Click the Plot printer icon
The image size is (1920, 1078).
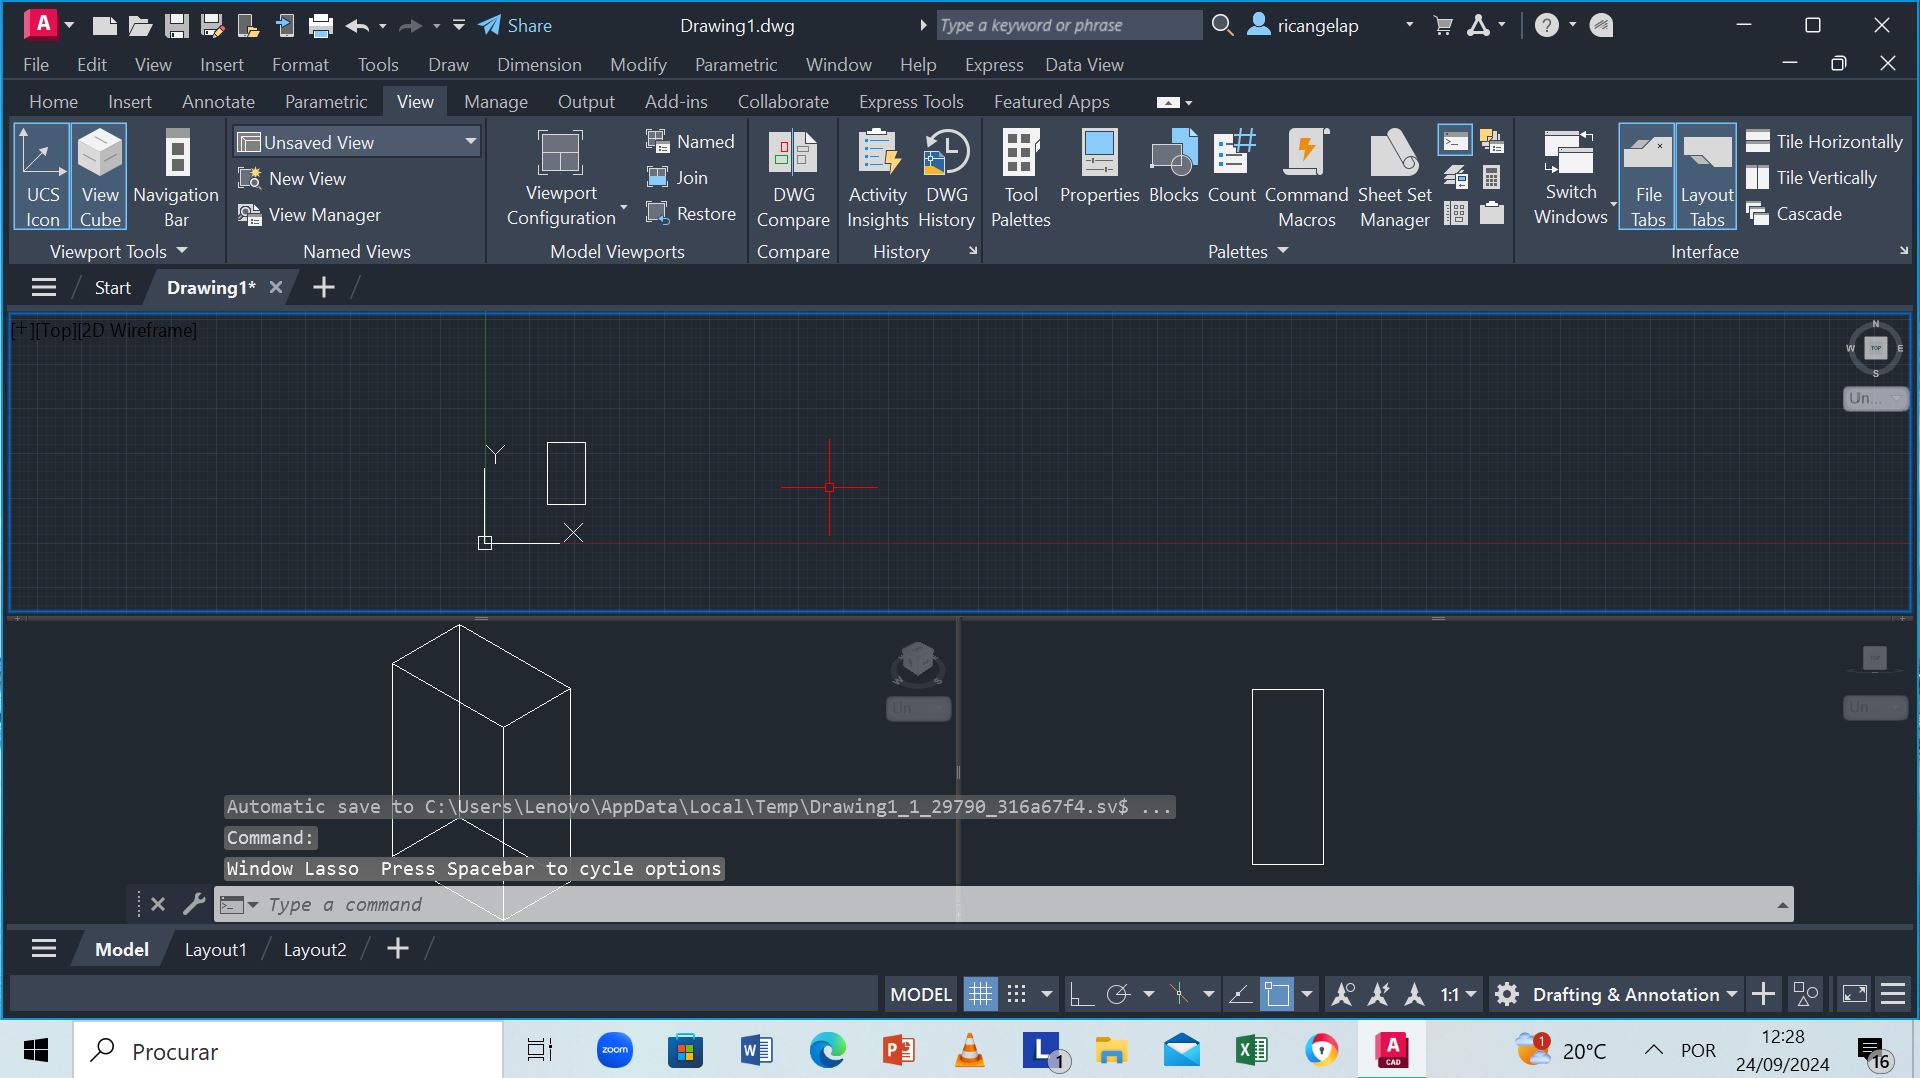(320, 25)
